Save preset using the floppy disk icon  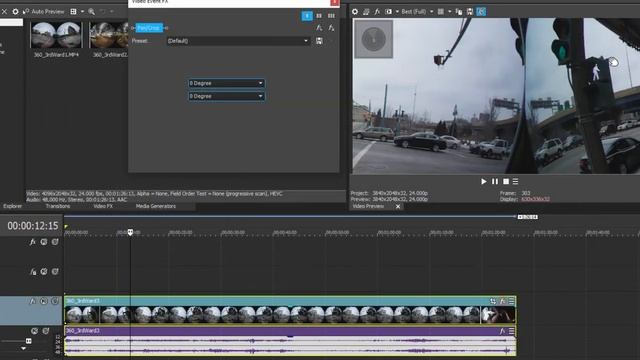pos(319,41)
